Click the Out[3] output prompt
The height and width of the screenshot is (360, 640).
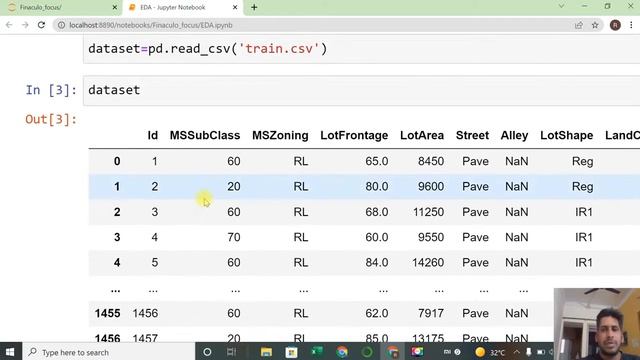tap(51, 119)
